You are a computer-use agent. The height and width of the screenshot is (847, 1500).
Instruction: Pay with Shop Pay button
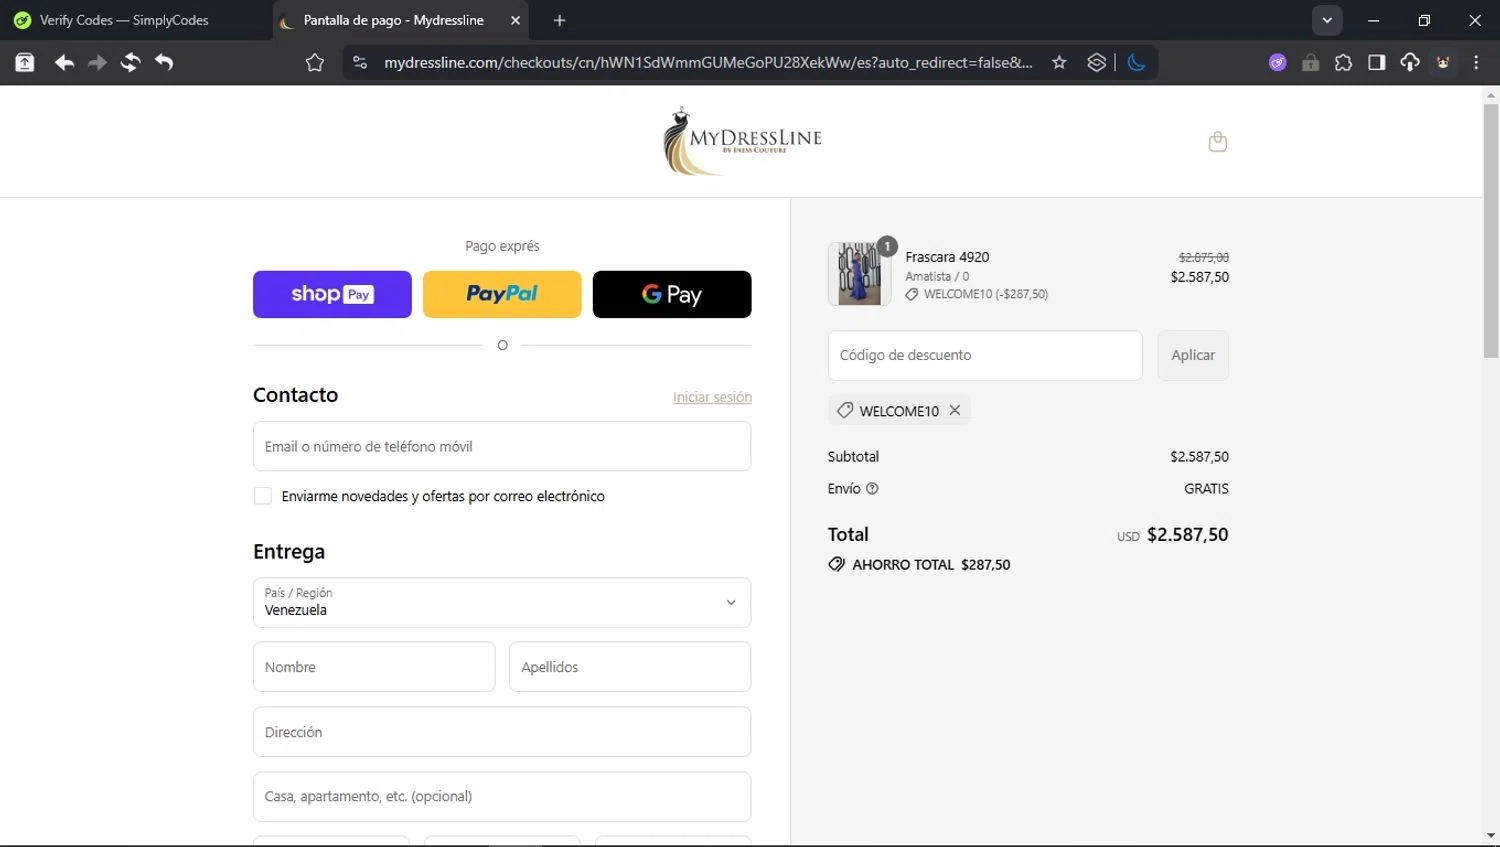click(x=332, y=294)
